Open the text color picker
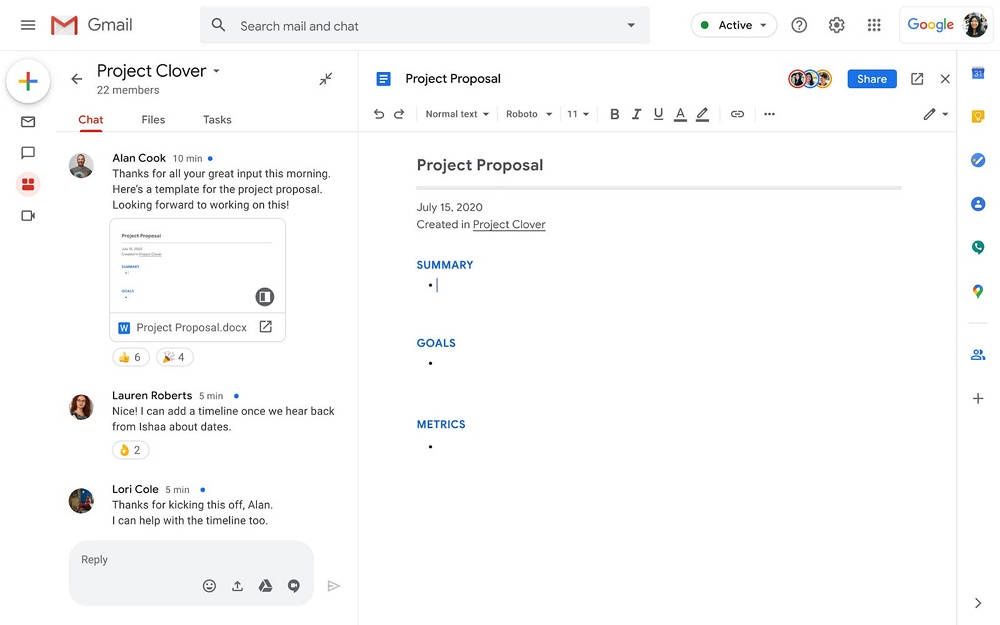This screenshot has height=625, width=1000. coord(680,114)
